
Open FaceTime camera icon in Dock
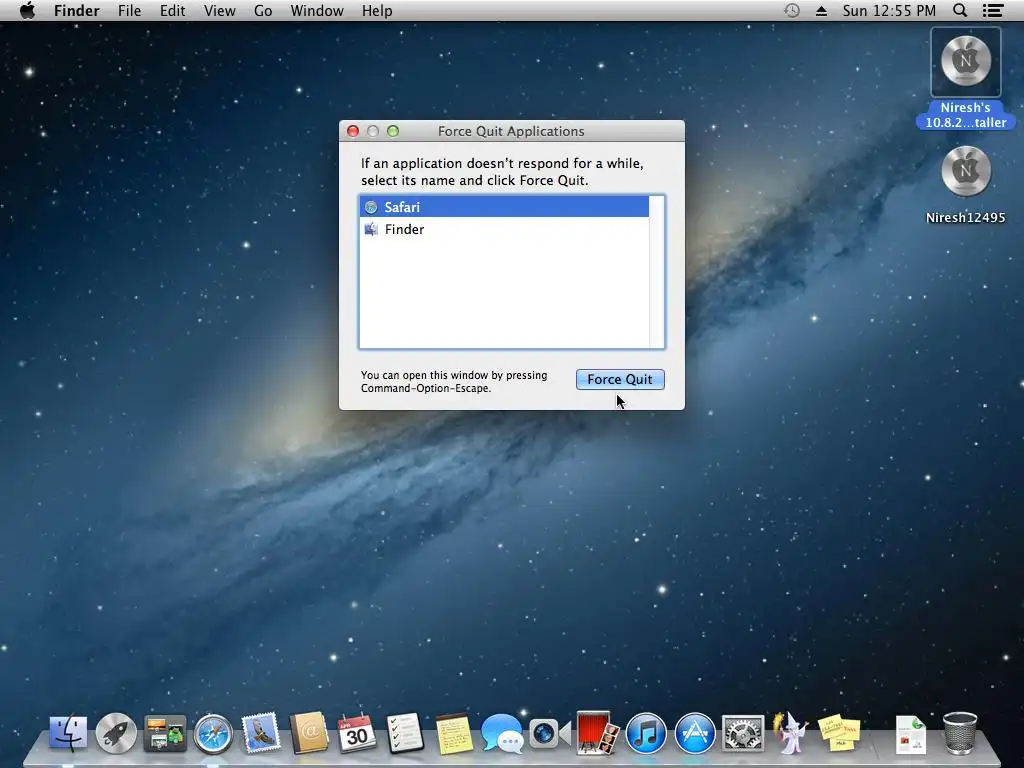click(x=550, y=733)
